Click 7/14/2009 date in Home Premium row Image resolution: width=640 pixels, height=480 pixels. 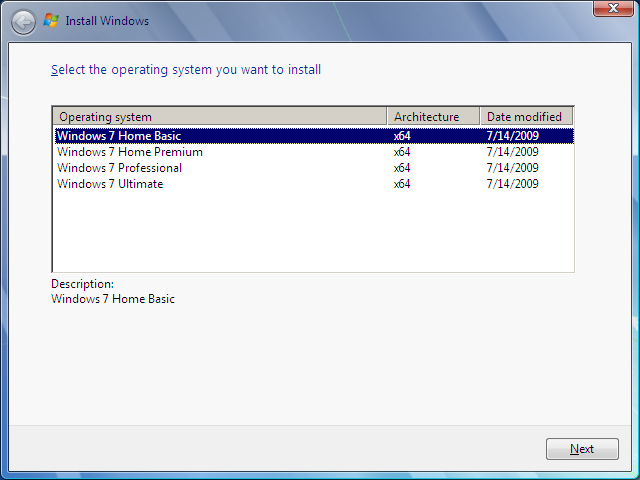click(513, 152)
